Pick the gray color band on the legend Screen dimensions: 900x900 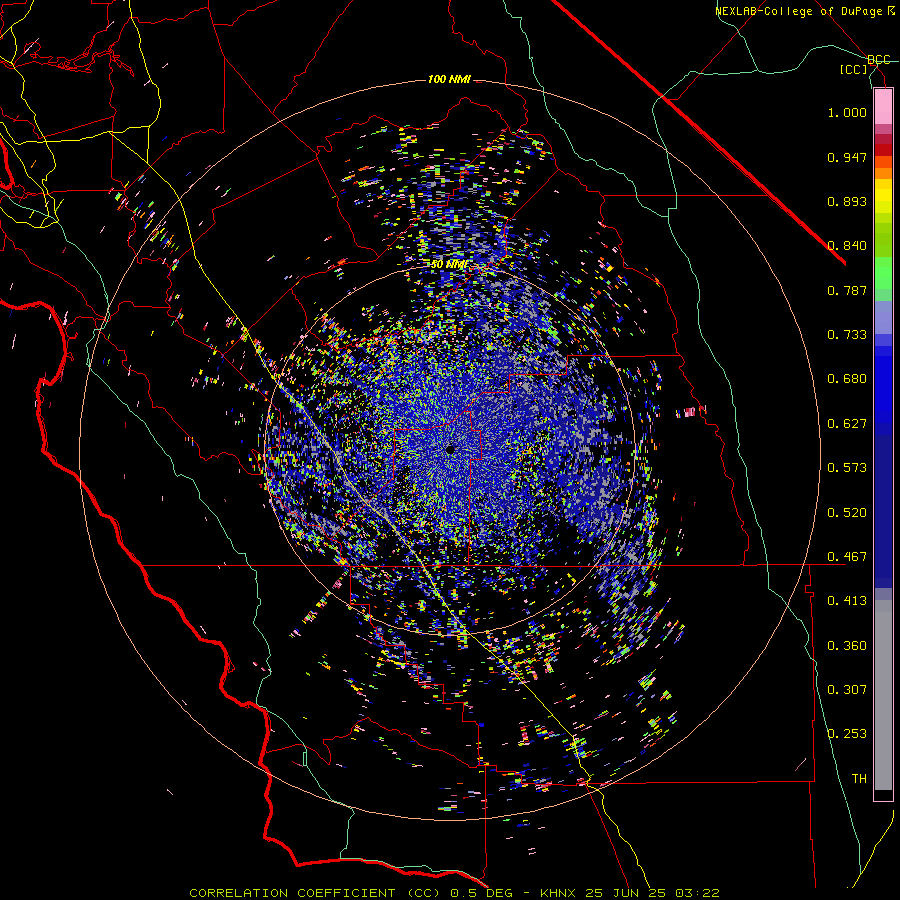click(x=883, y=695)
